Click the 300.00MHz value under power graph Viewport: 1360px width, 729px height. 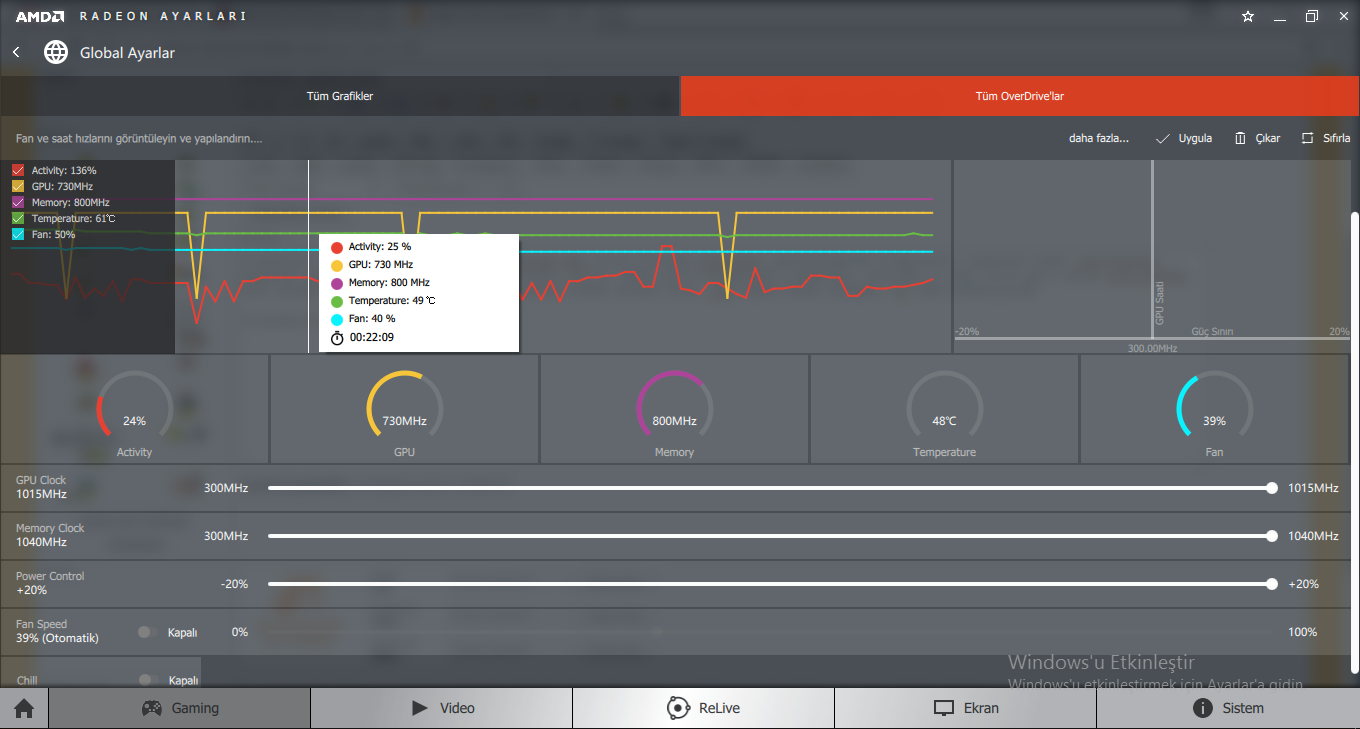1152,348
